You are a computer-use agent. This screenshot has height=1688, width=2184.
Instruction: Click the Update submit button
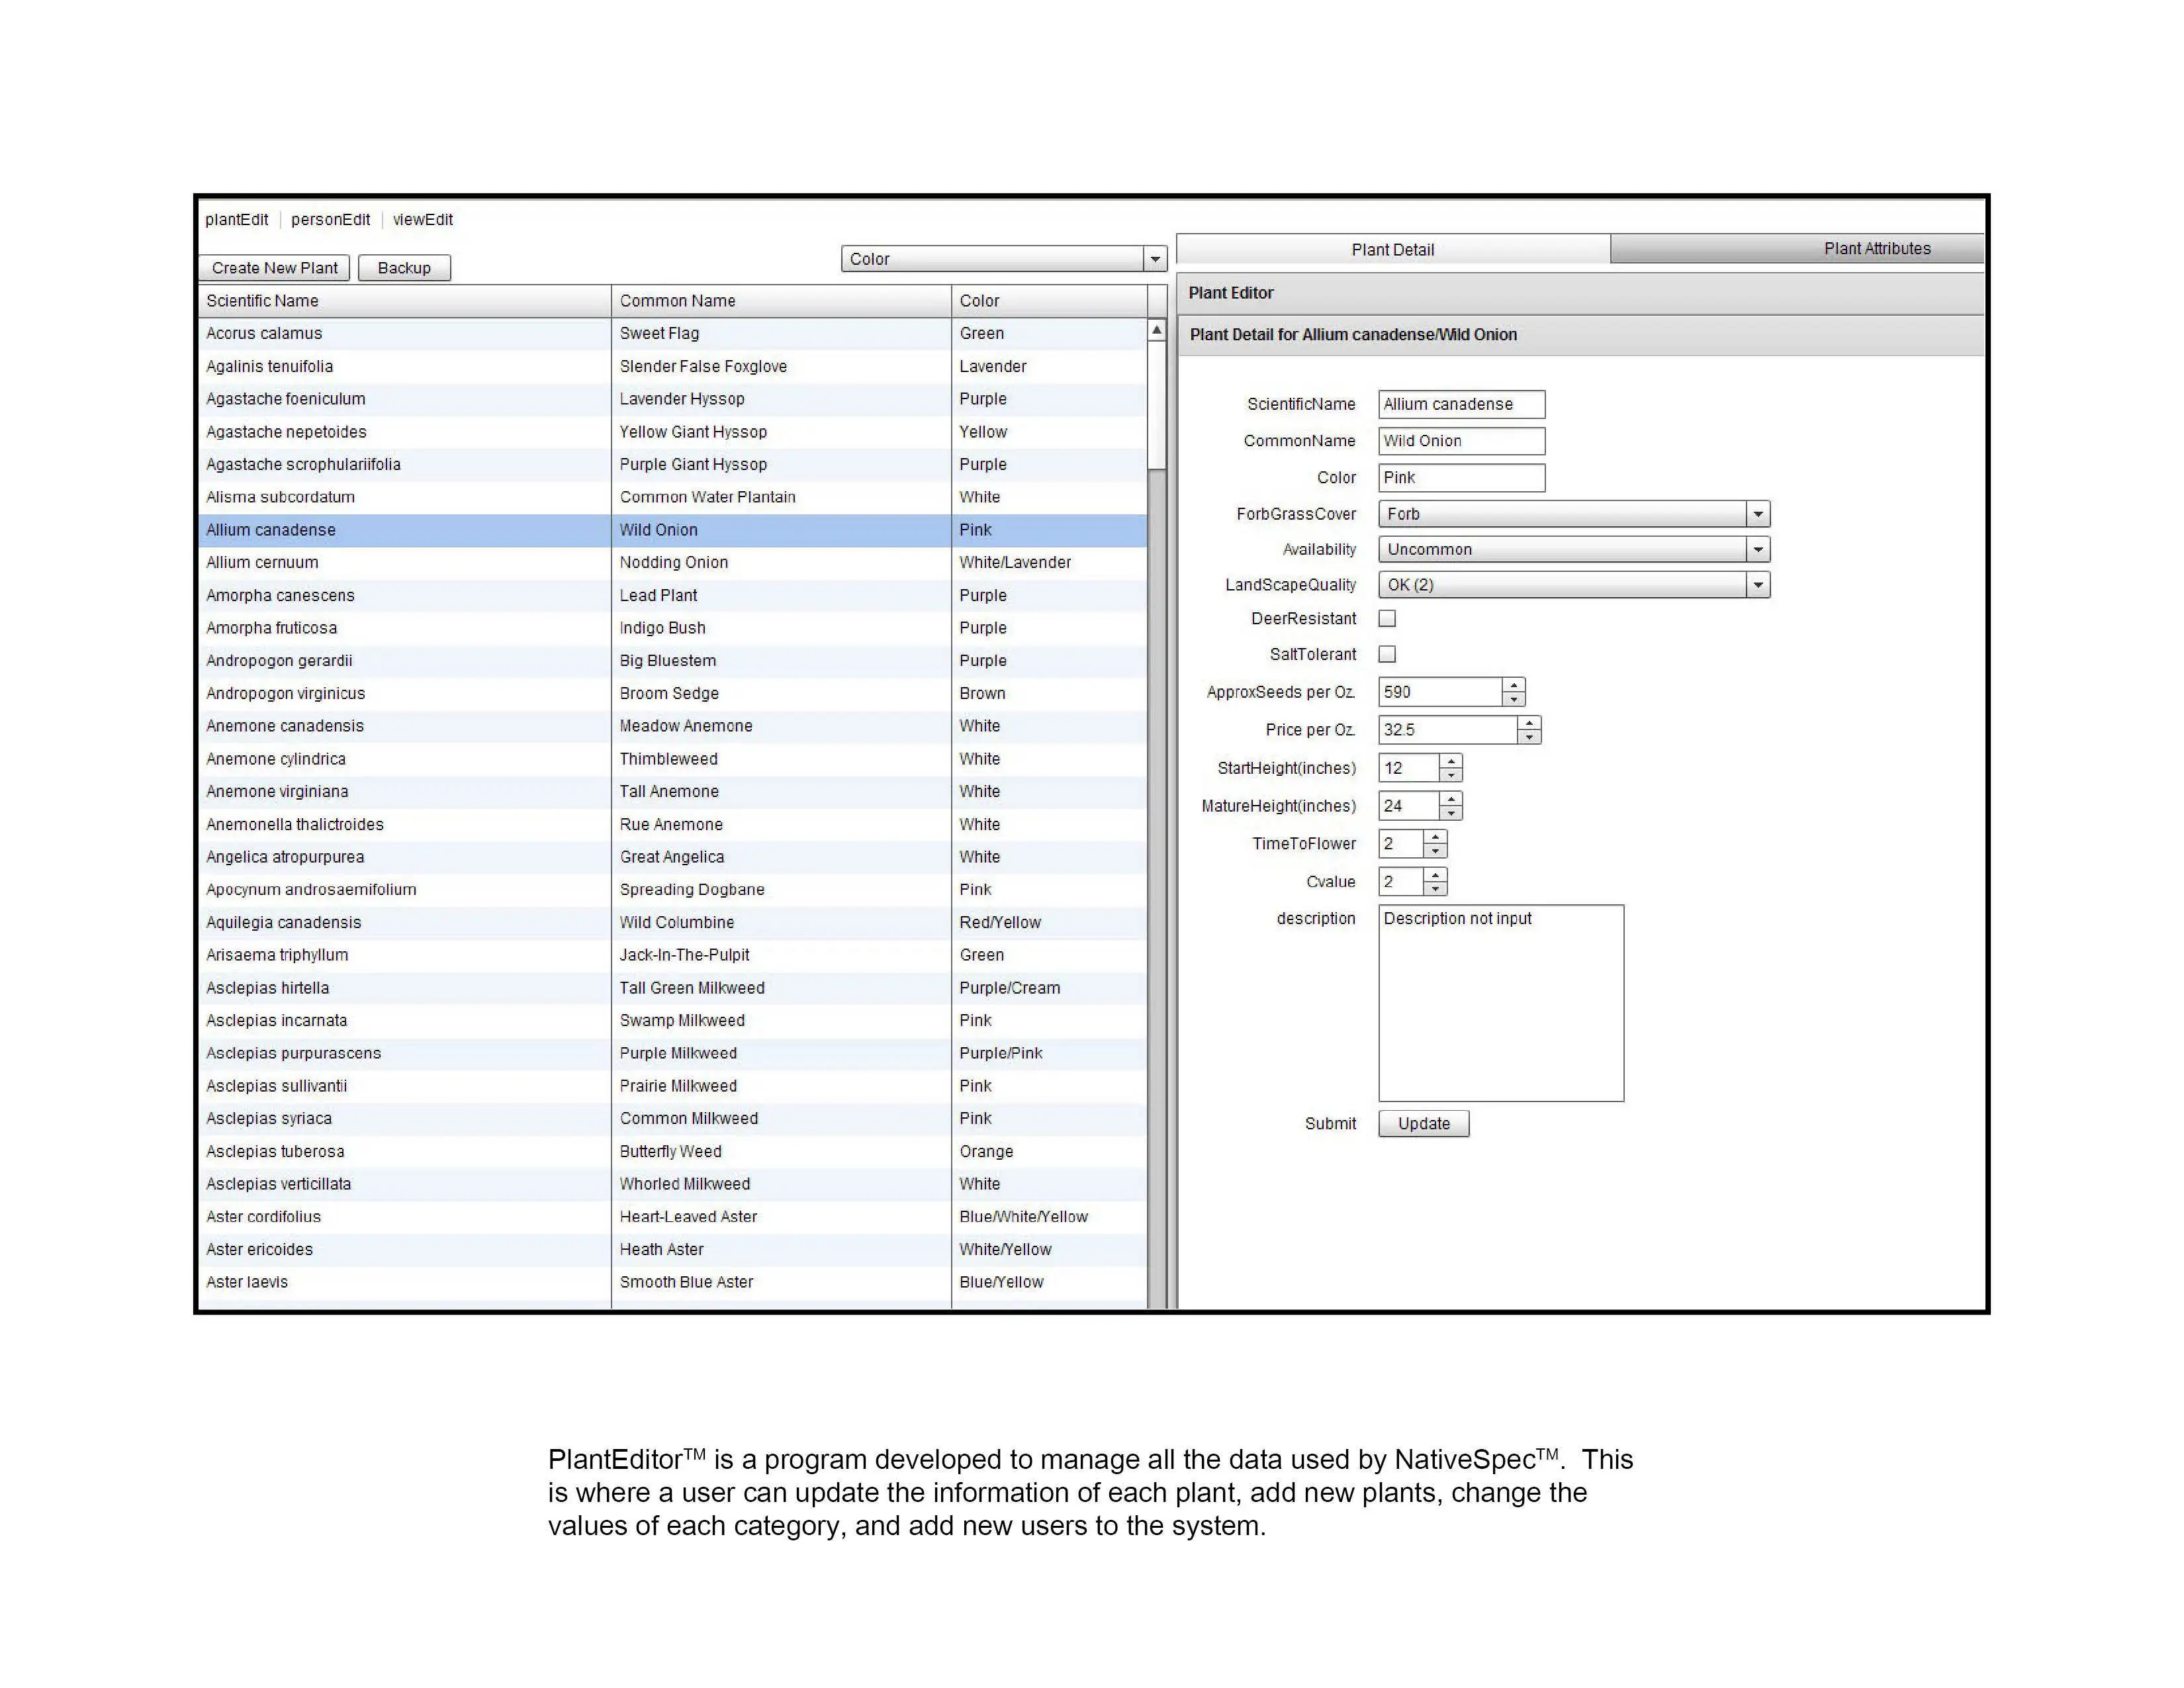(1423, 1124)
